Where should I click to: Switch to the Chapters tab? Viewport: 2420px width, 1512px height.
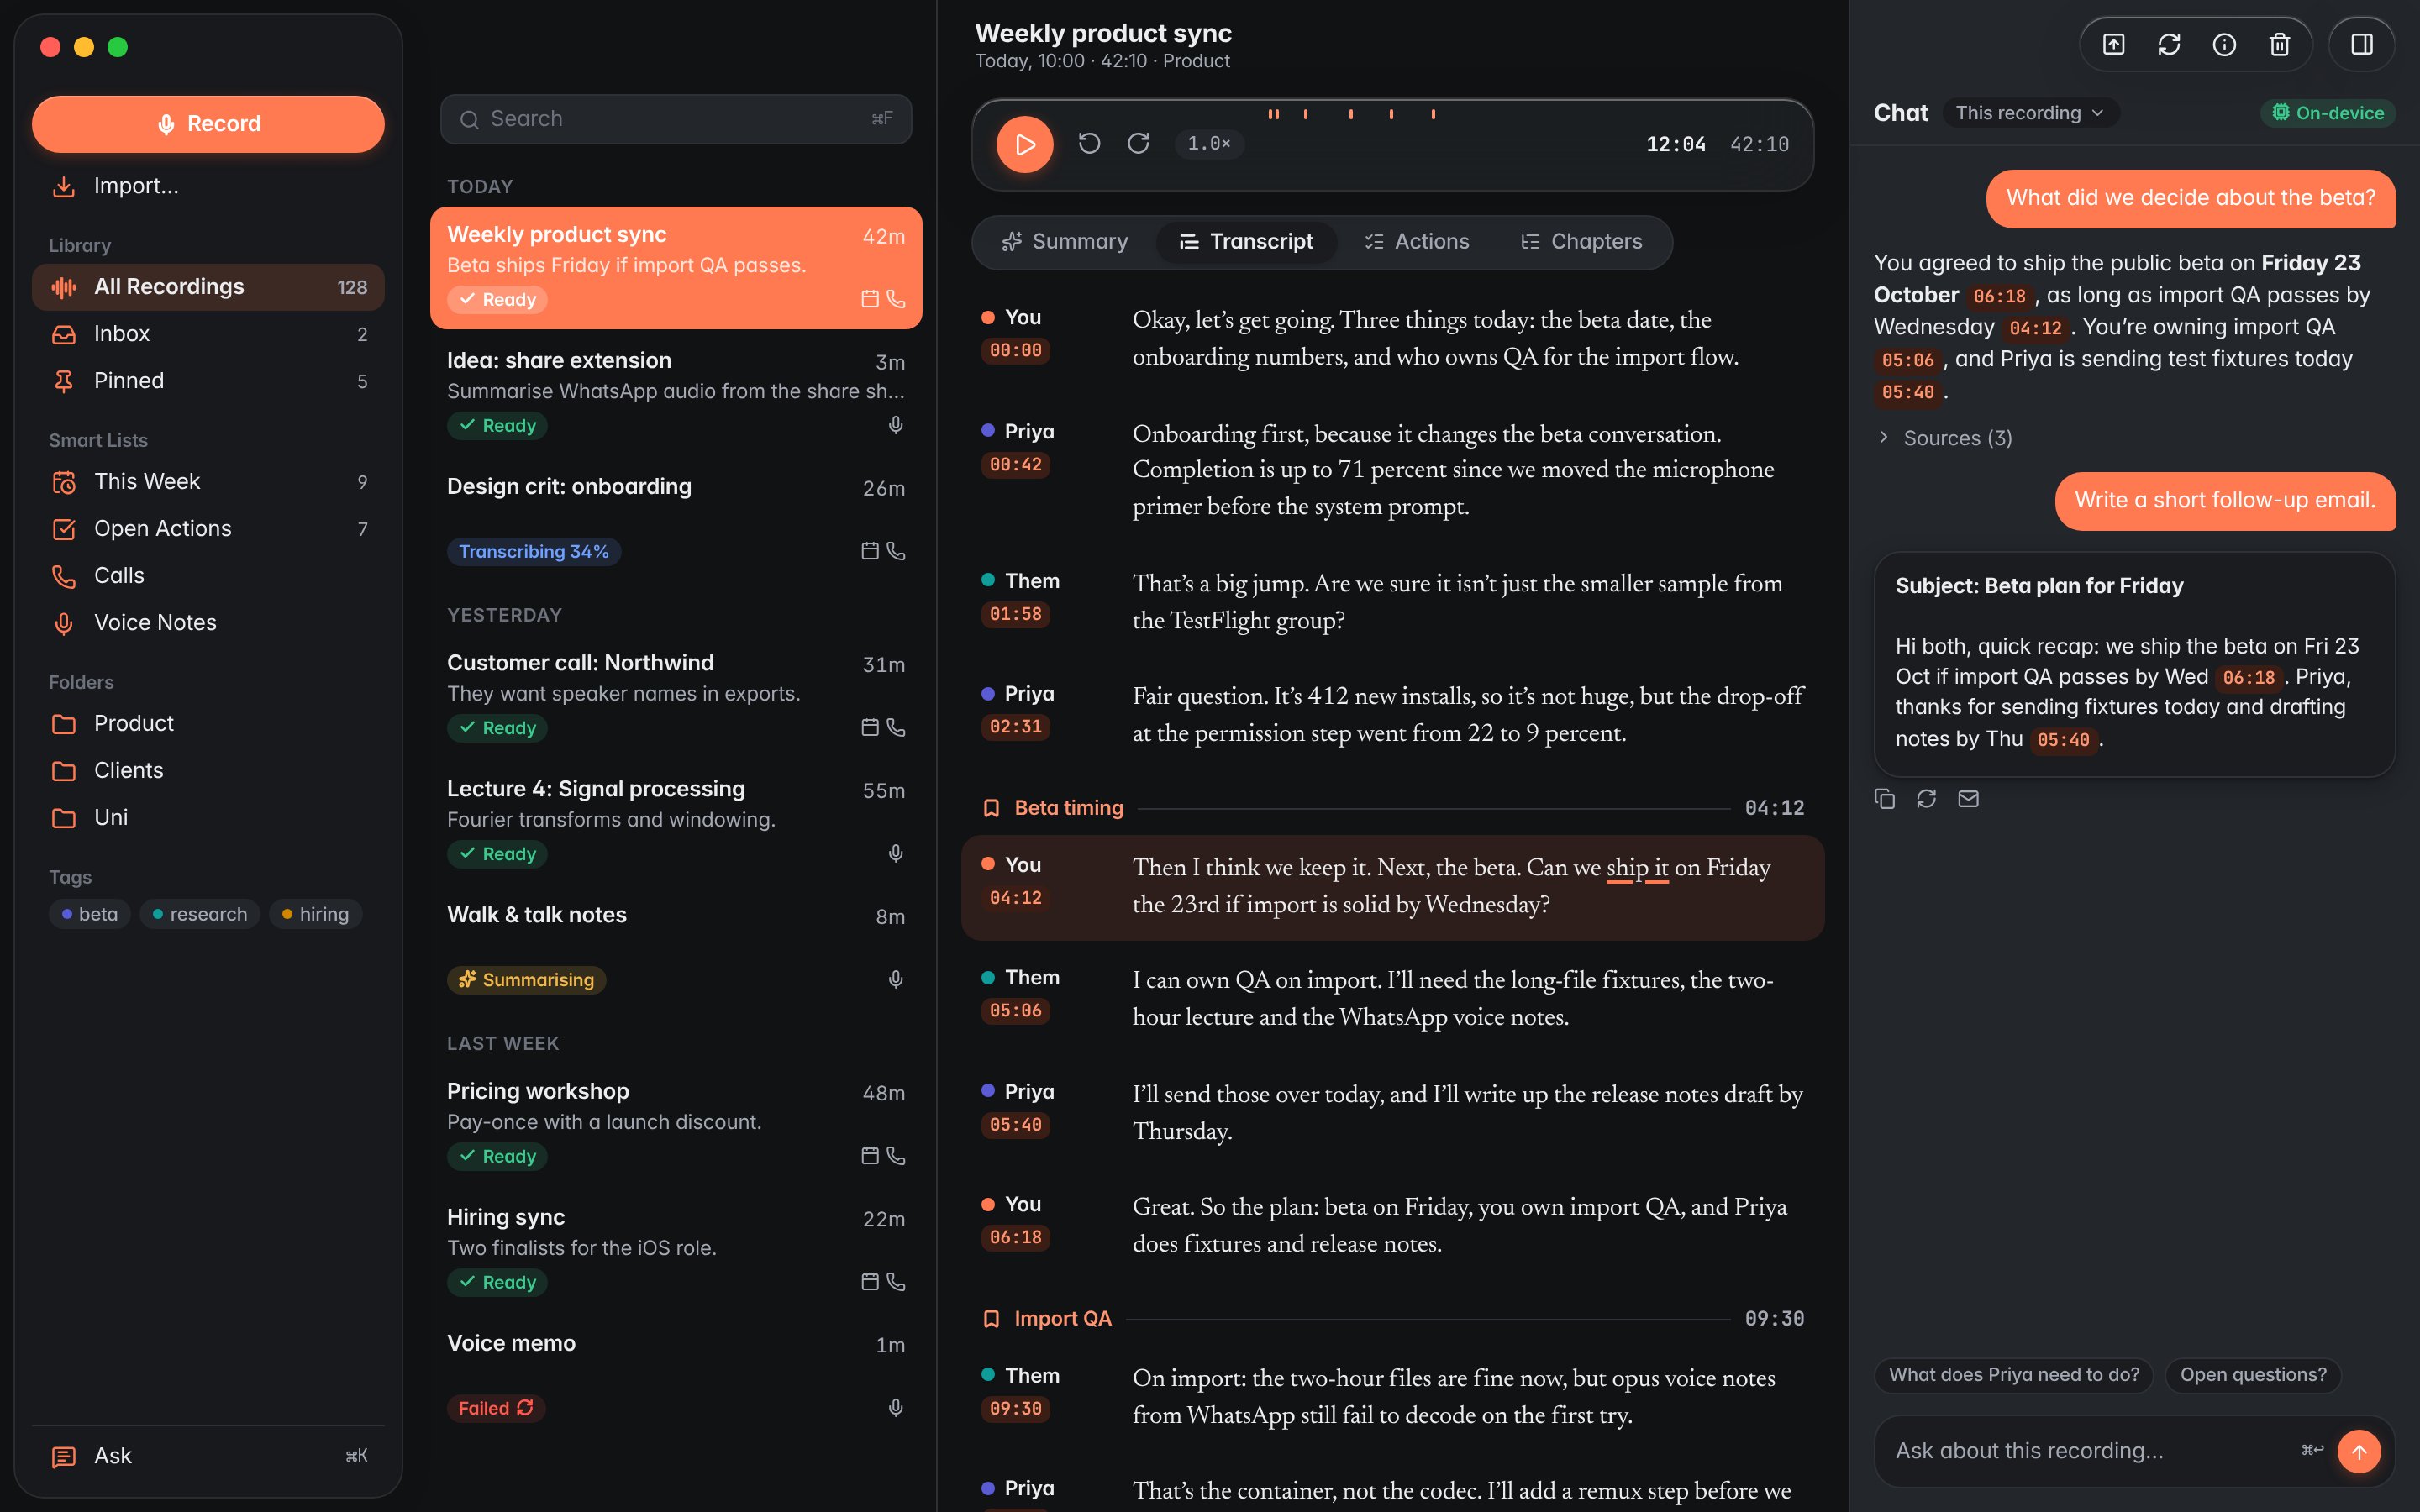(1582, 242)
